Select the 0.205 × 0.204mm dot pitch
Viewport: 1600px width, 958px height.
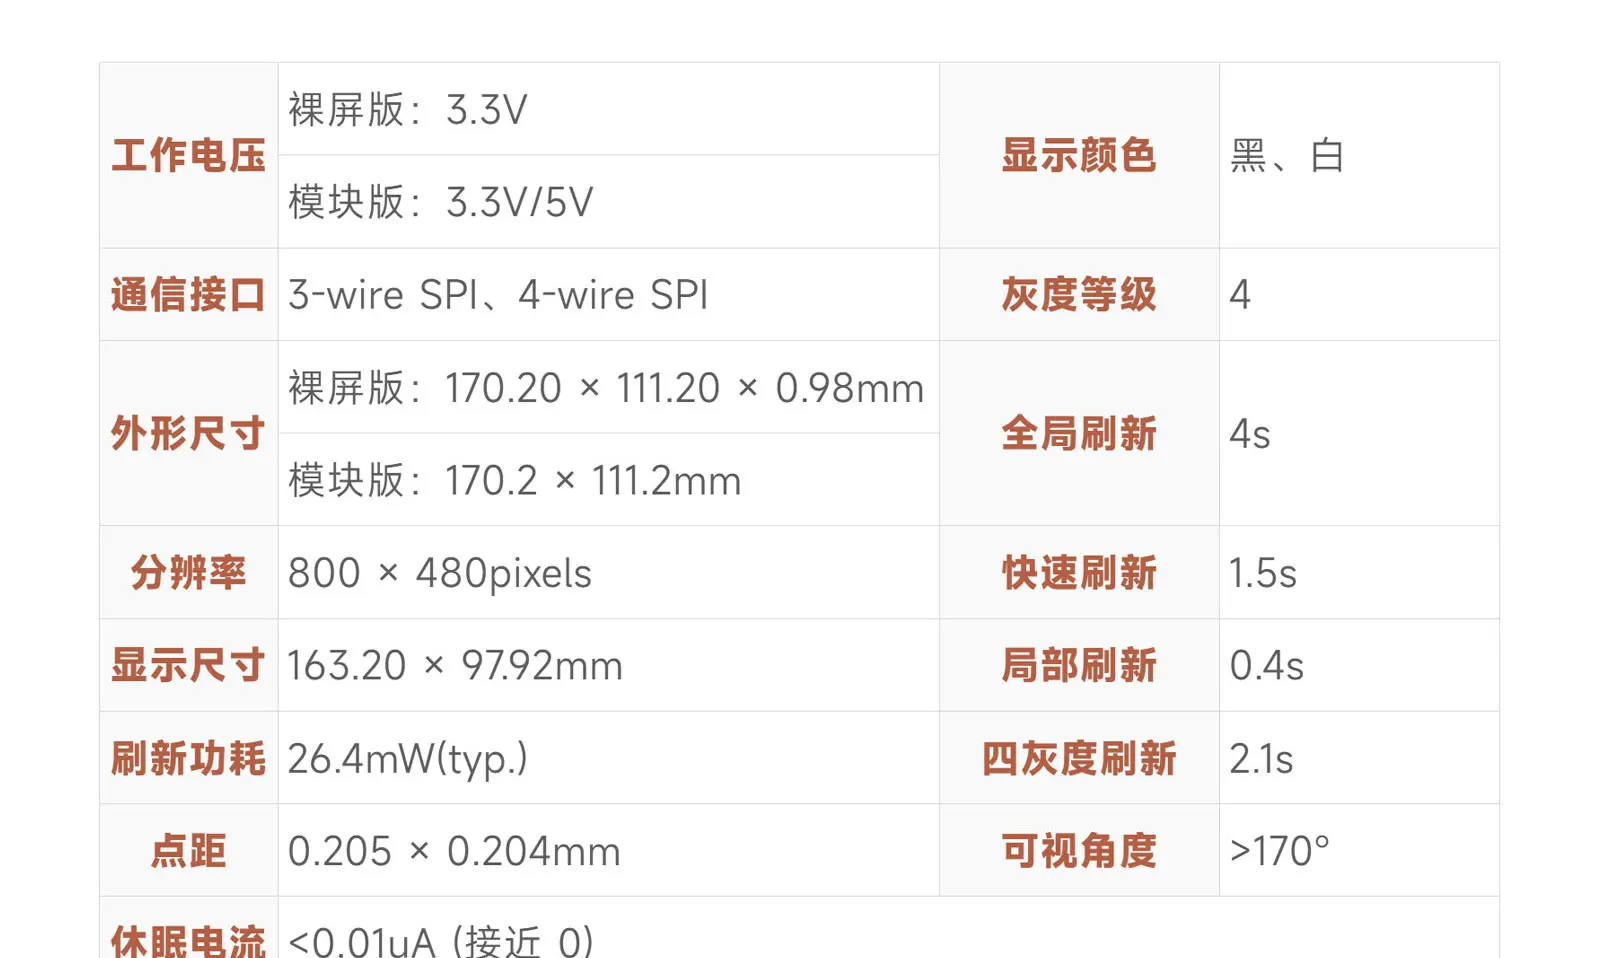point(454,852)
